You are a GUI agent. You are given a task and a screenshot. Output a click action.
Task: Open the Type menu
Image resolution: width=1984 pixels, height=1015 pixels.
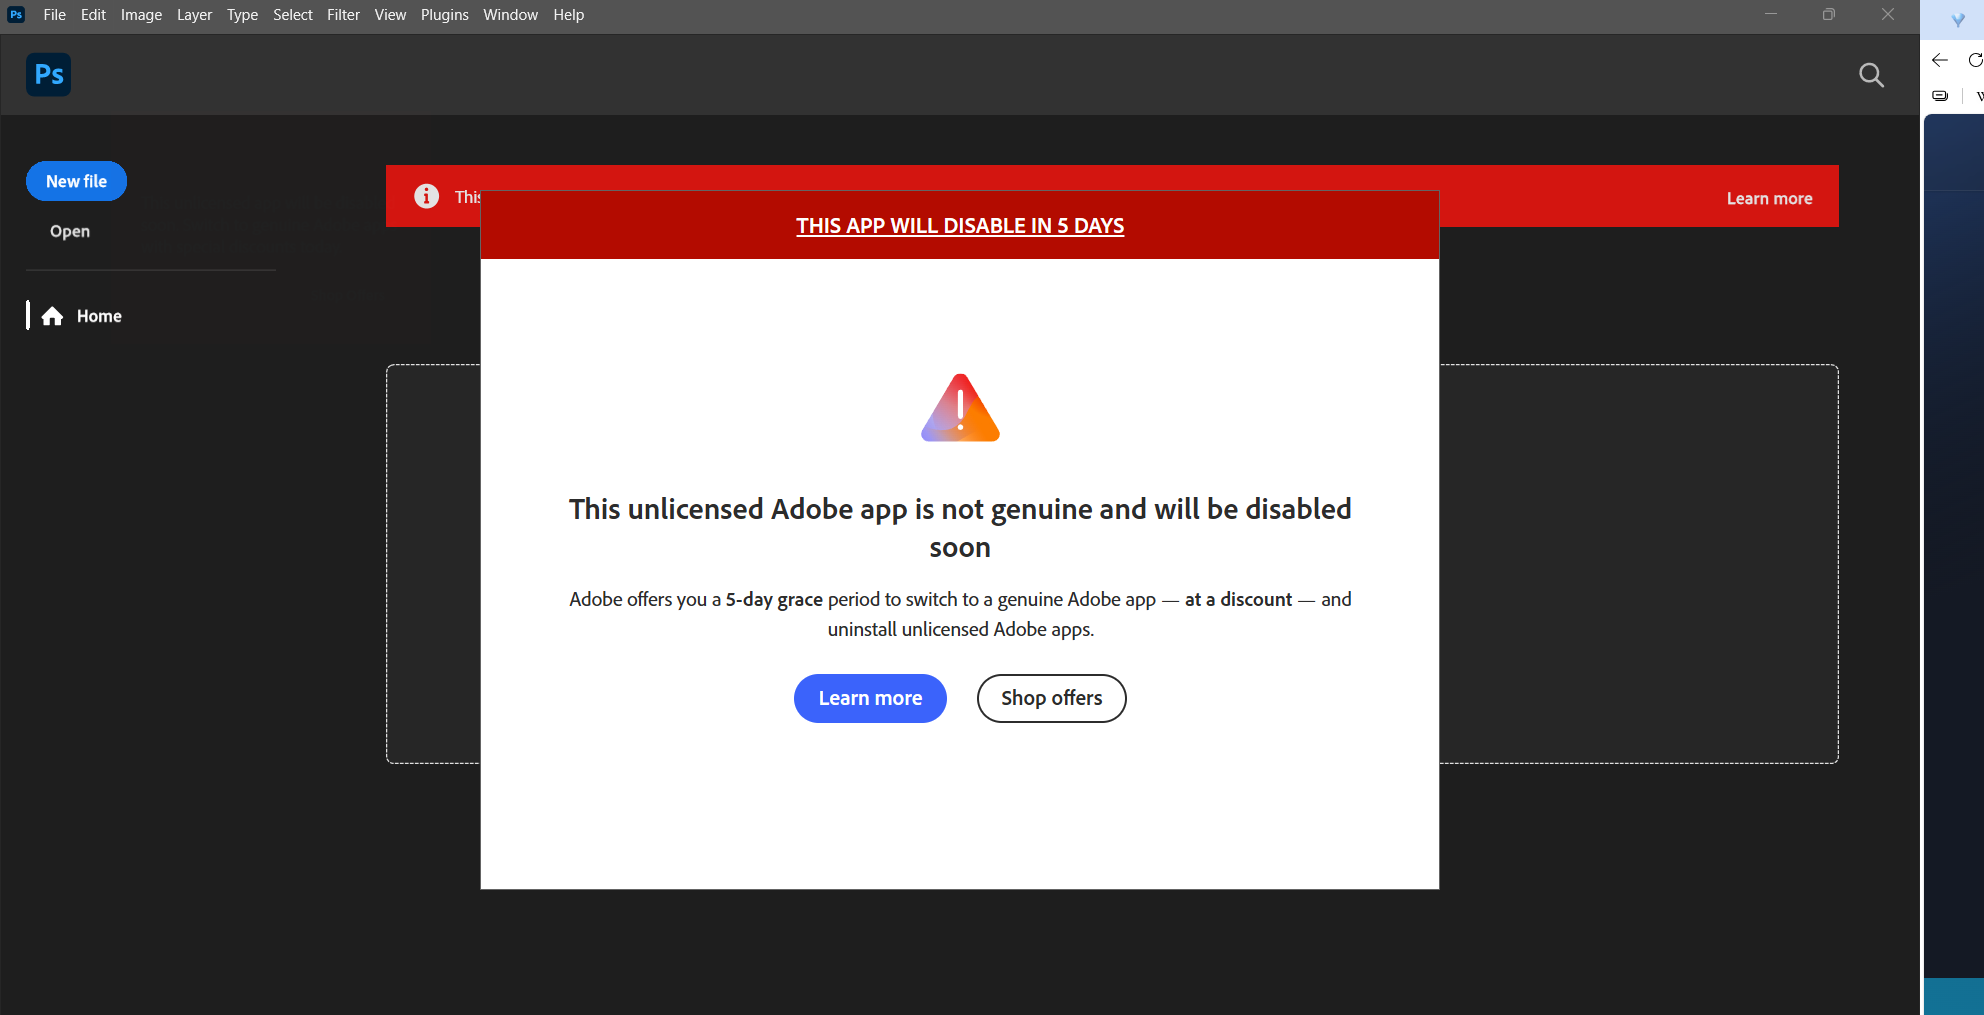coord(242,15)
